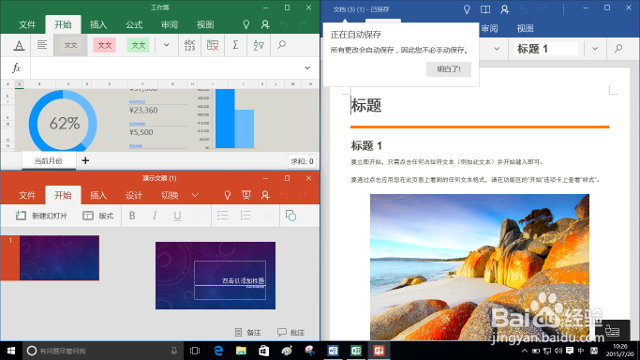
Task: Switch to 切换 tab in PowerPoint
Action: (169, 196)
